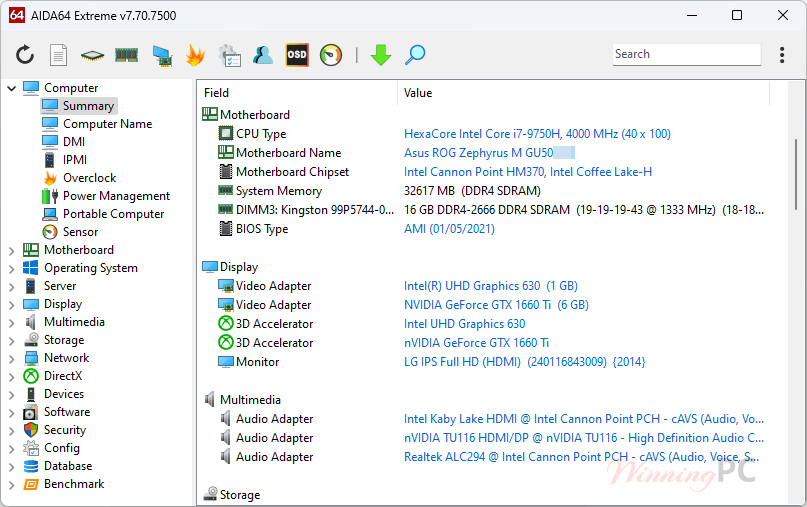
Task: Open NVIDIA GeForce GTX 1660 Ti (6 GB) link
Action: point(496,305)
